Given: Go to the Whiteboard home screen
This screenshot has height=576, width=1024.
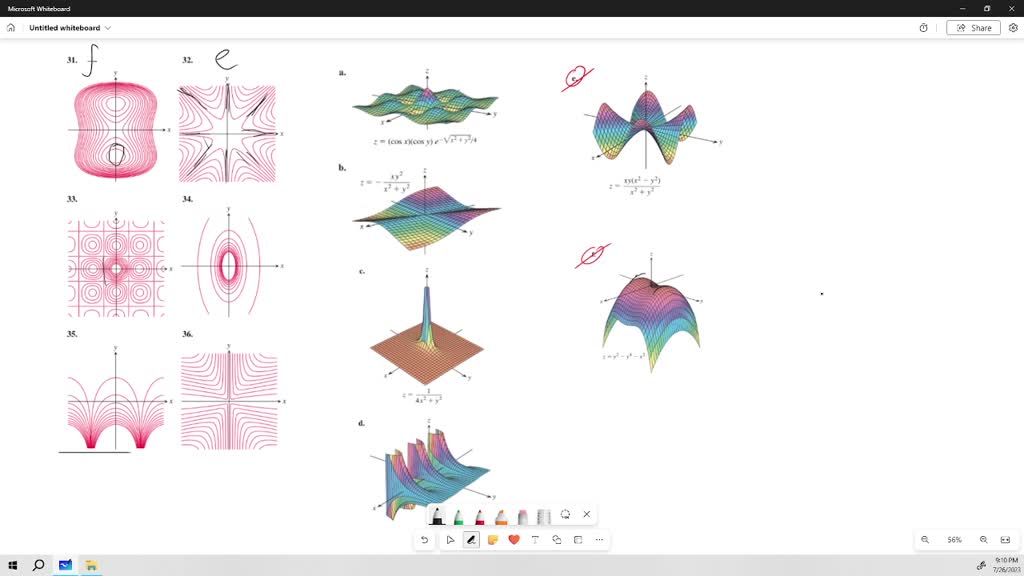Looking at the screenshot, I should (10, 28).
